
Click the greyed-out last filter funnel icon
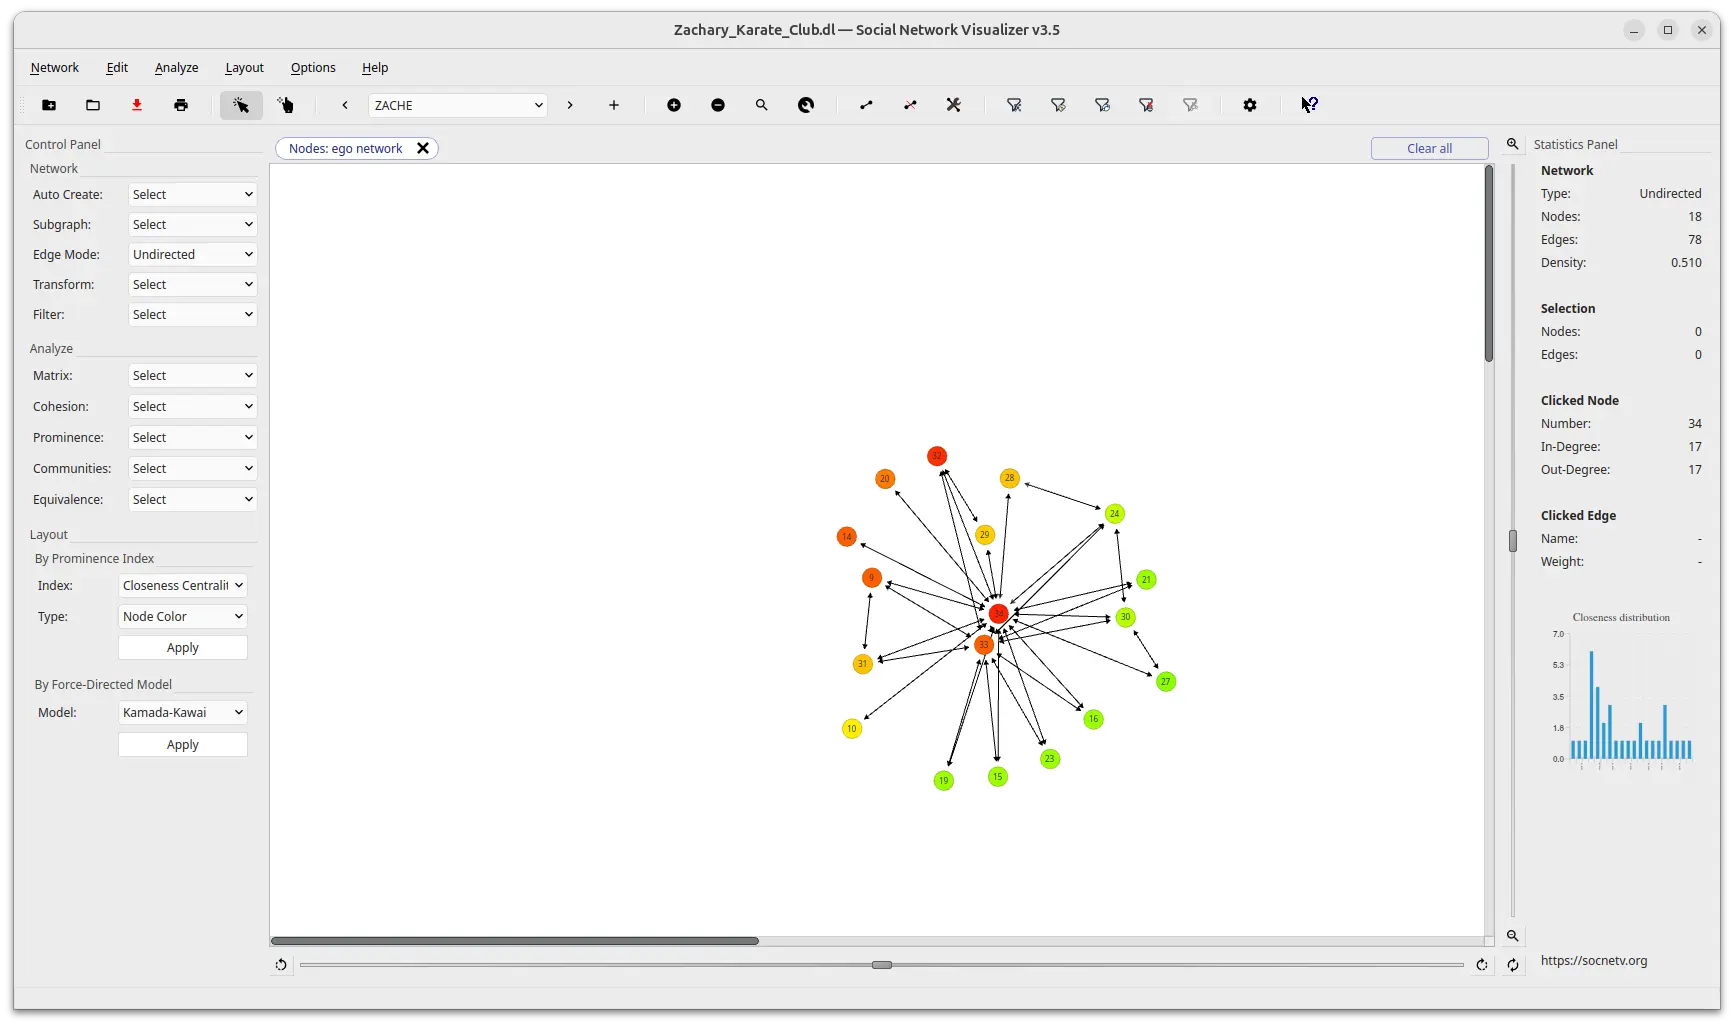1190,105
